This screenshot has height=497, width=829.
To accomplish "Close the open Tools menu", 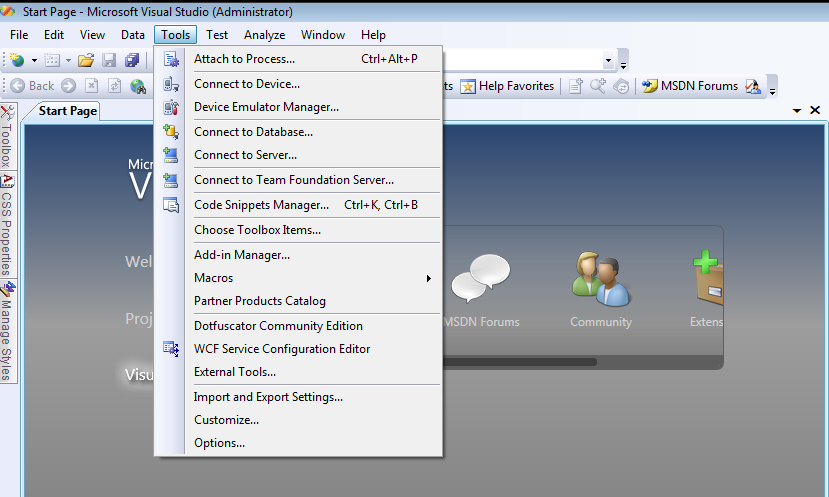I will (176, 35).
